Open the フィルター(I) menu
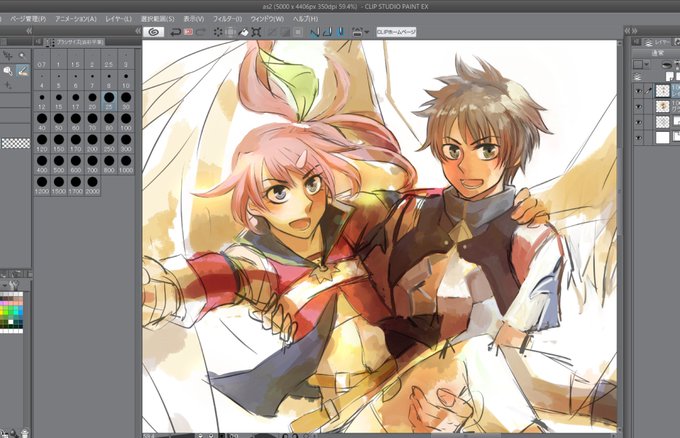This screenshot has height=438, width=680. pos(227,19)
